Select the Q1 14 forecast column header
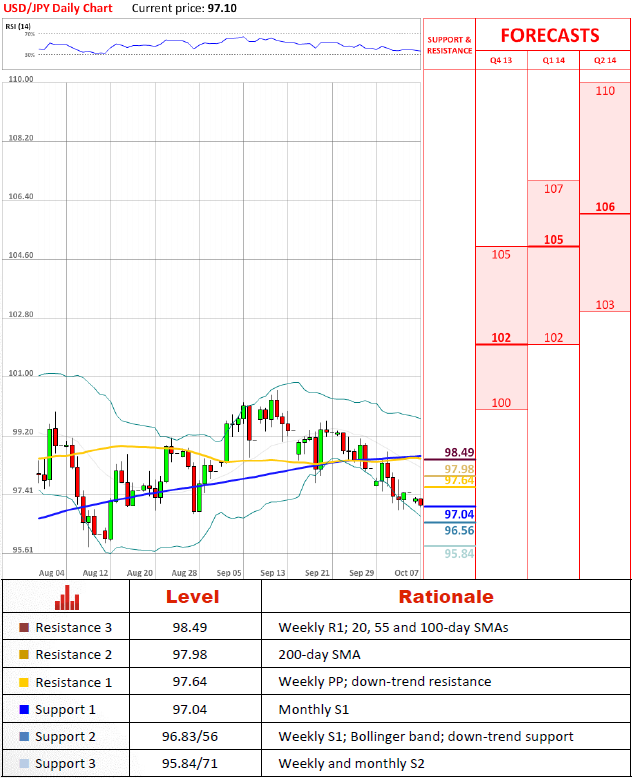The image size is (632, 778). pos(554,60)
